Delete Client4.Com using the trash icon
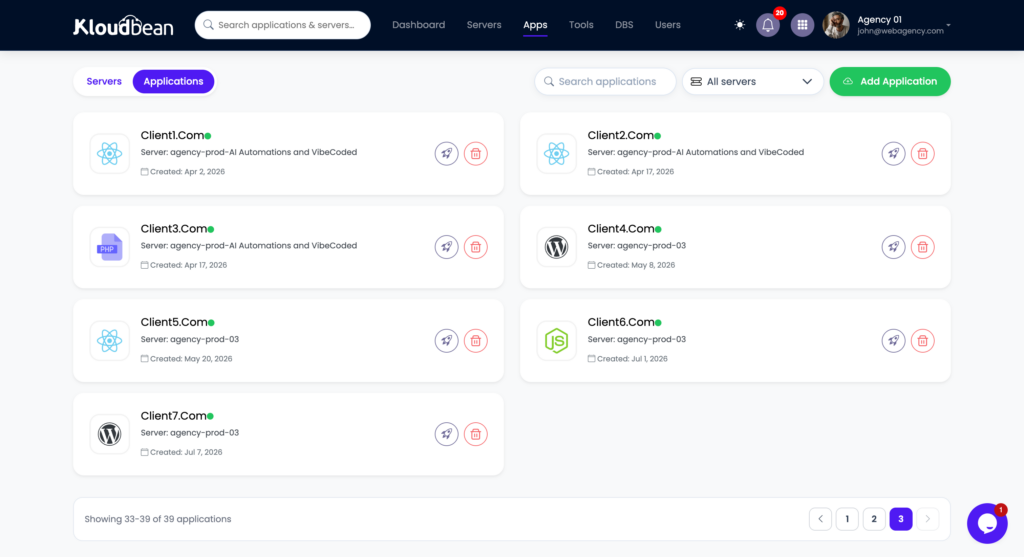The width and height of the screenshot is (1024, 557). (922, 247)
